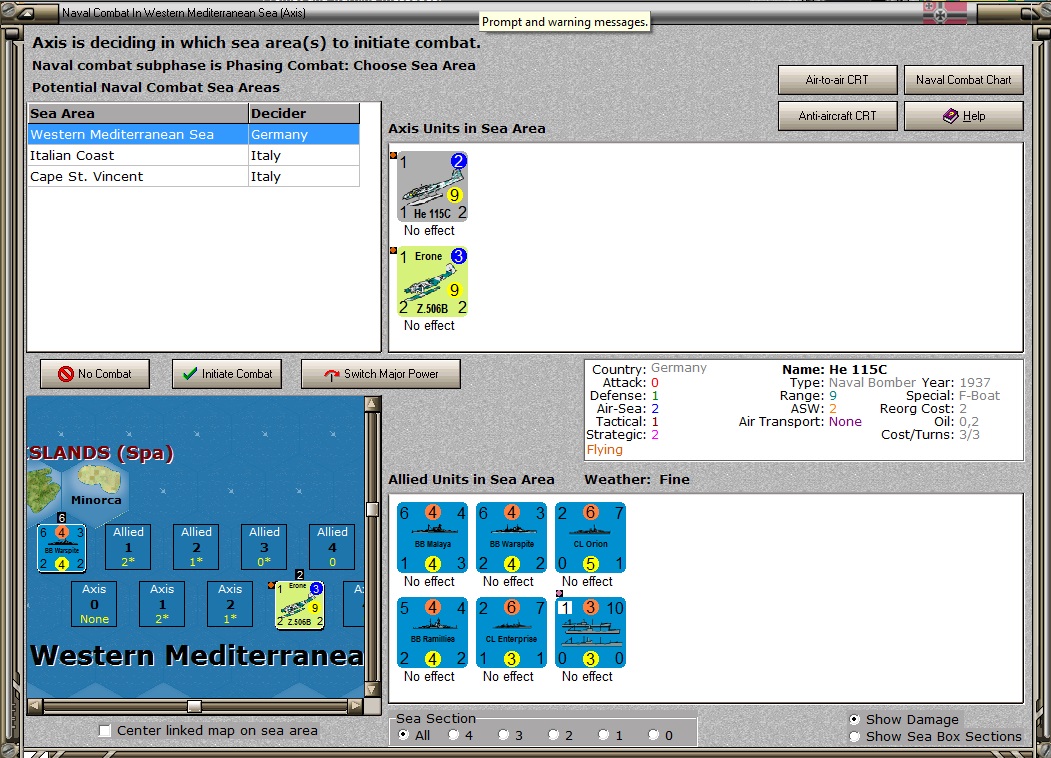Screen dimensions: 1051x758
Task: Click the Axis 0 sea box section
Action: point(94,604)
